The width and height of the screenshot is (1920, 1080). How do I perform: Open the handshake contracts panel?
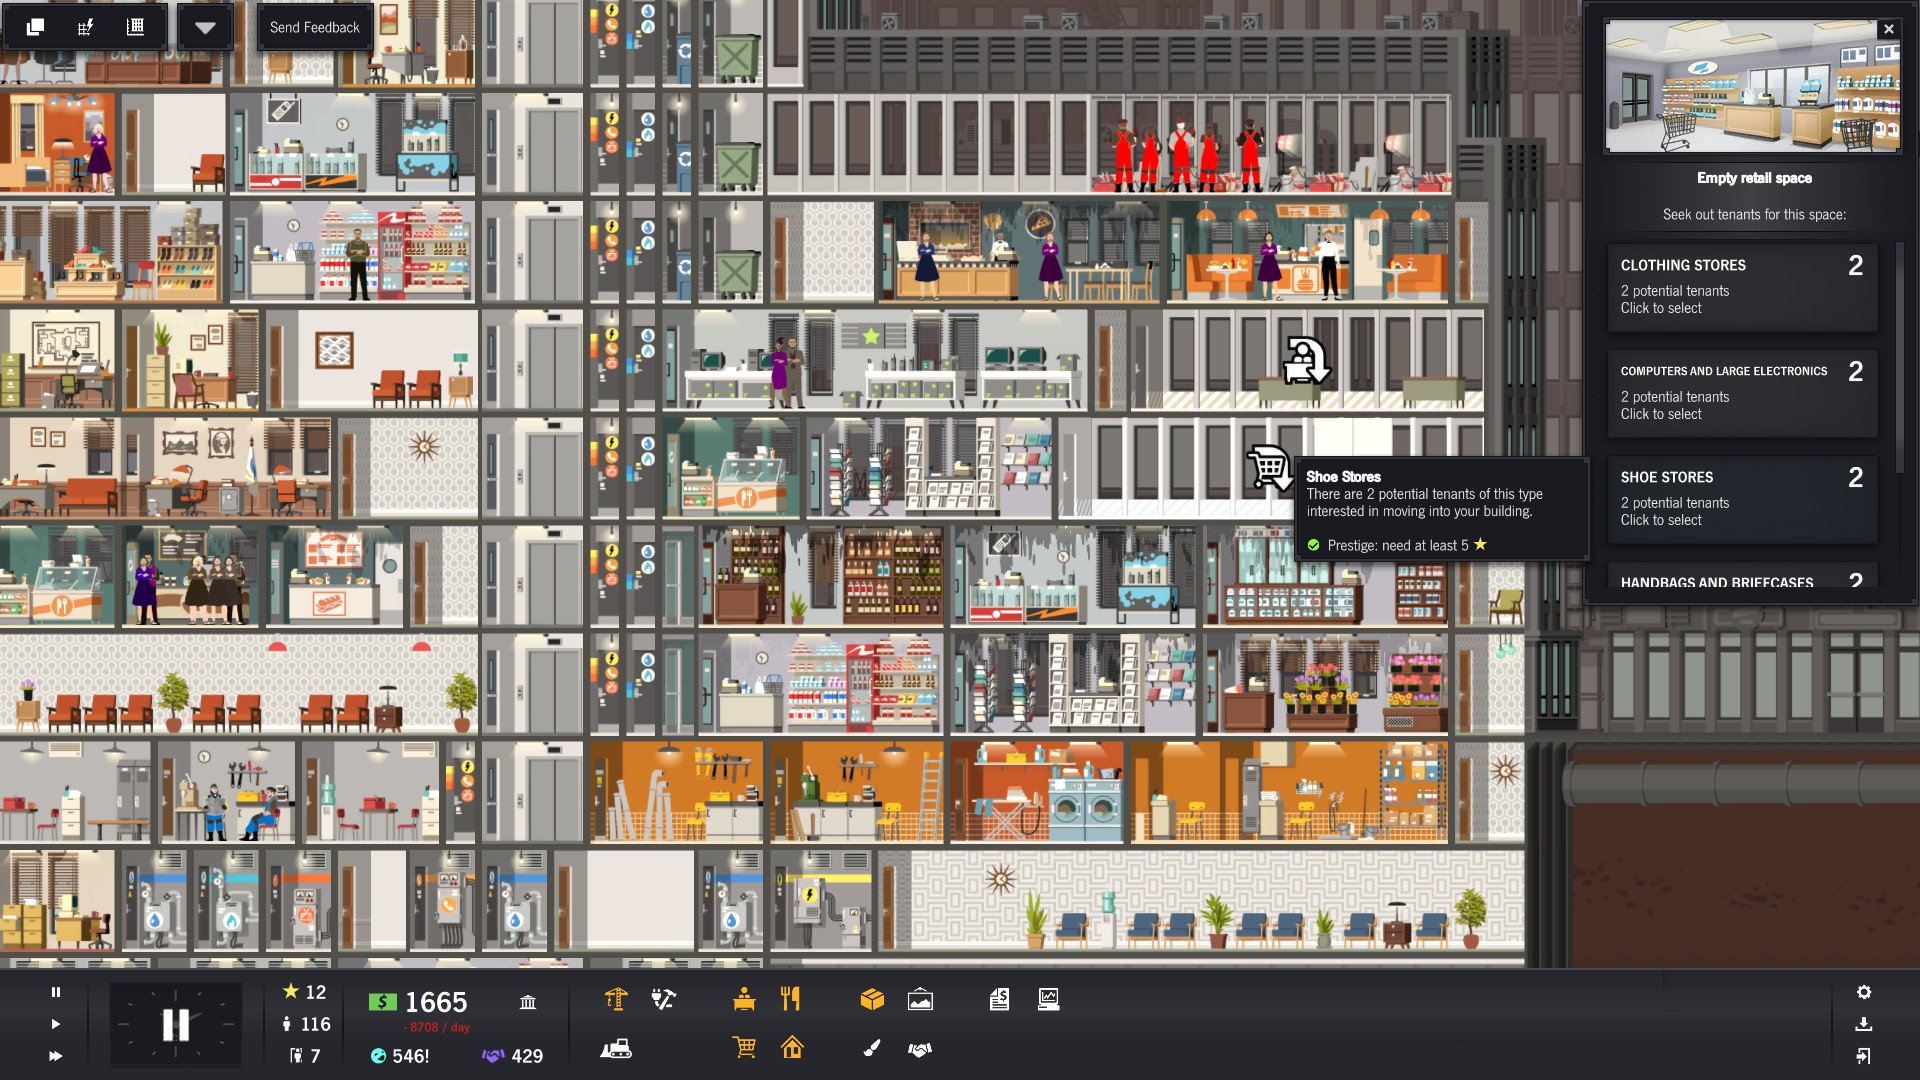[x=920, y=1050]
